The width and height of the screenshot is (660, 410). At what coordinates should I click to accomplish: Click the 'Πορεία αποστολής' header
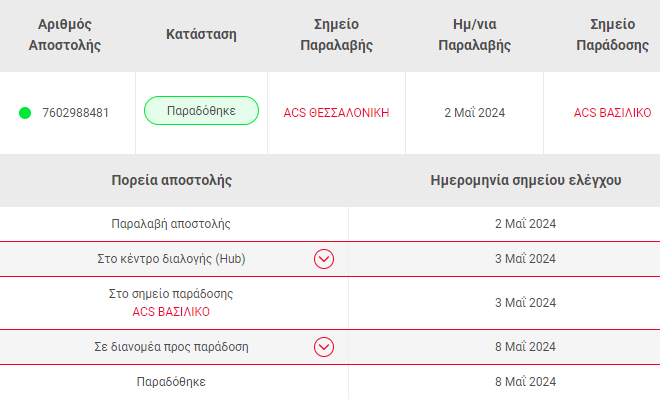[172, 180]
